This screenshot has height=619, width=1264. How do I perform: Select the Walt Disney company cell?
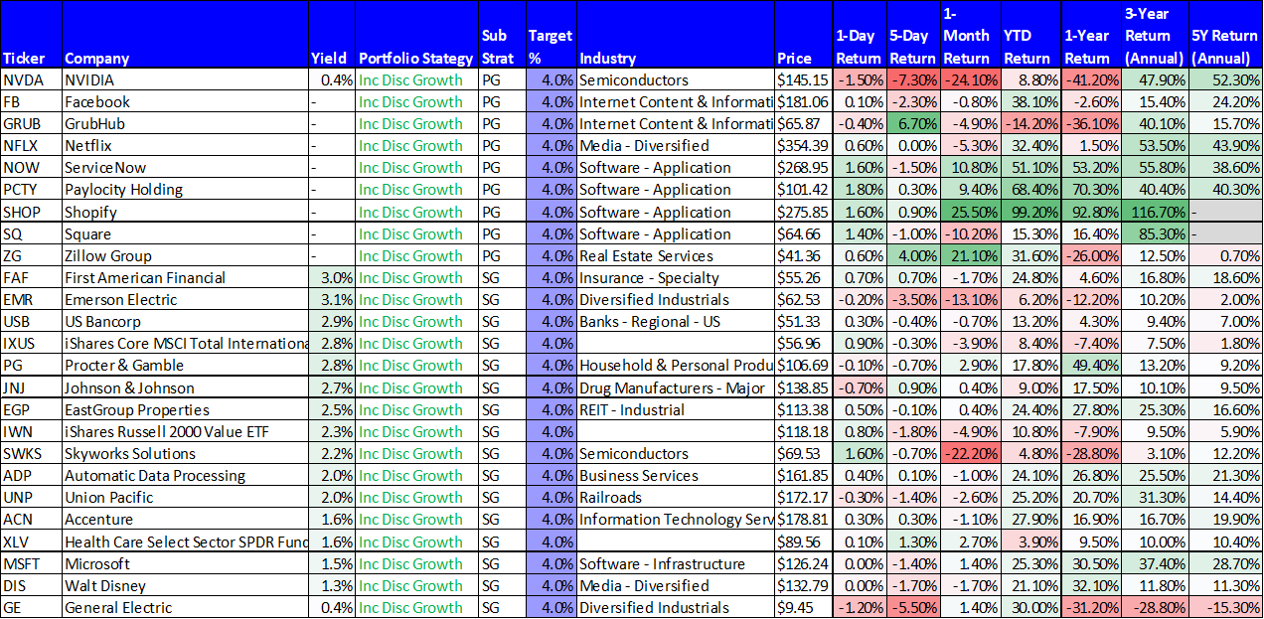(x=185, y=586)
